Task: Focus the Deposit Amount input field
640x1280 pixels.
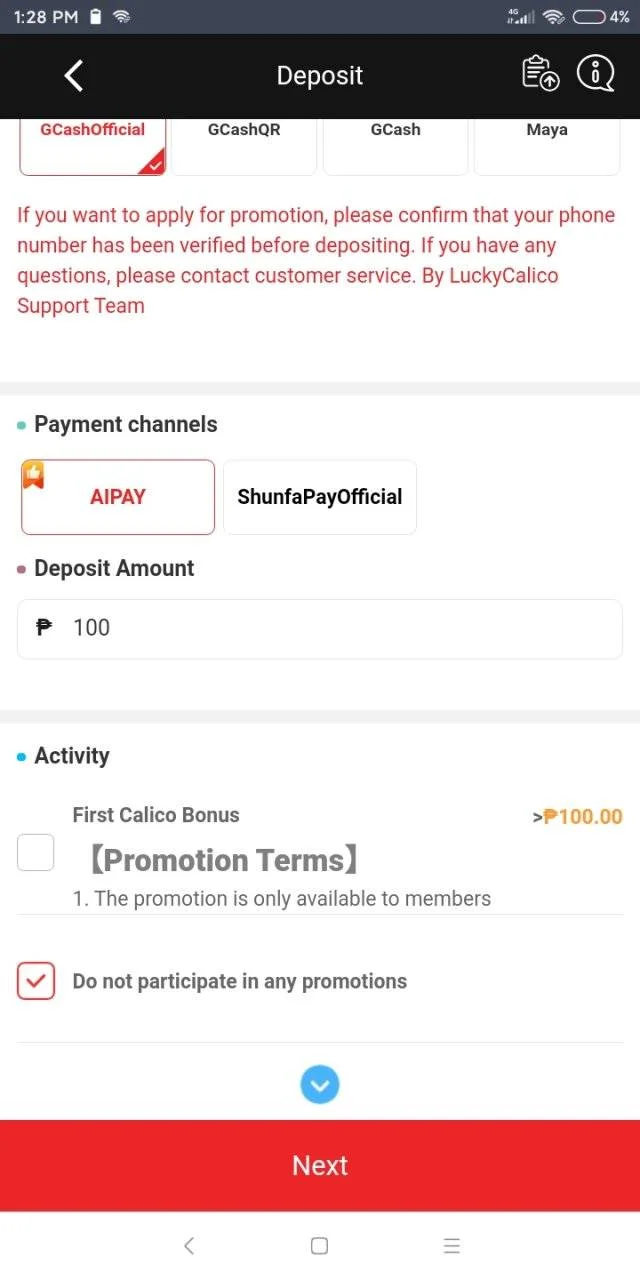Action: 320,629
